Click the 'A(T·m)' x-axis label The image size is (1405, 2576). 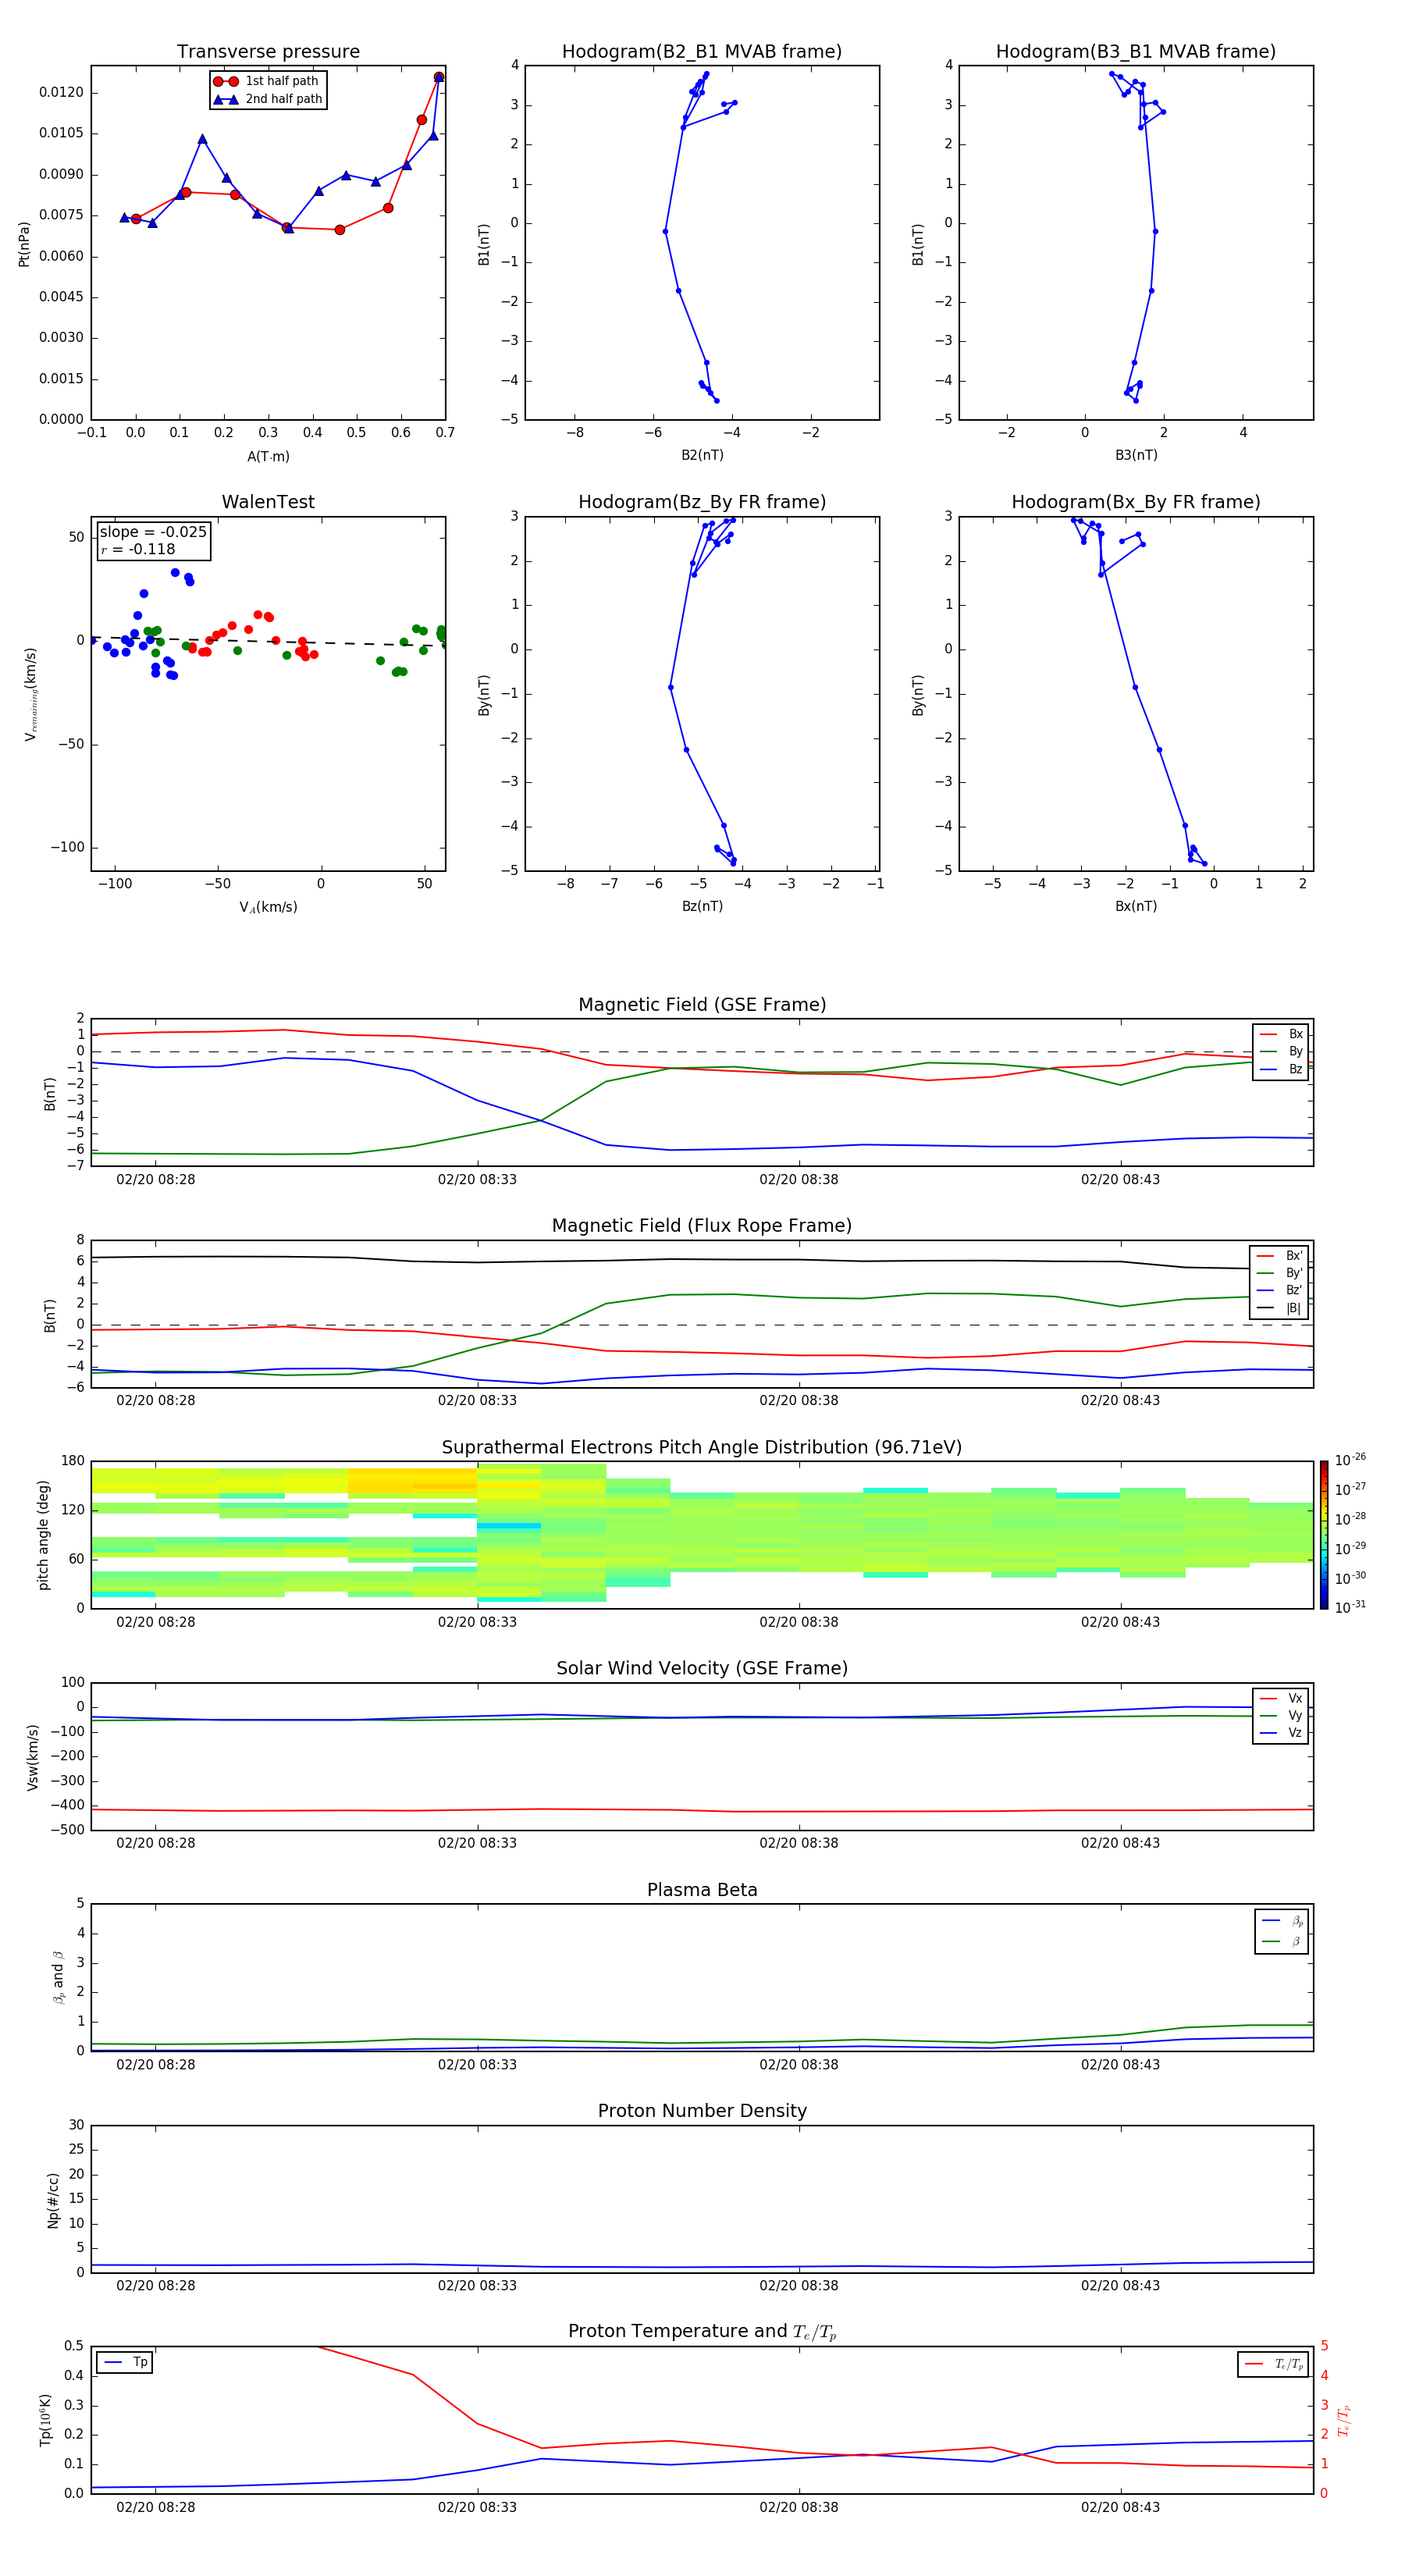(x=268, y=456)
